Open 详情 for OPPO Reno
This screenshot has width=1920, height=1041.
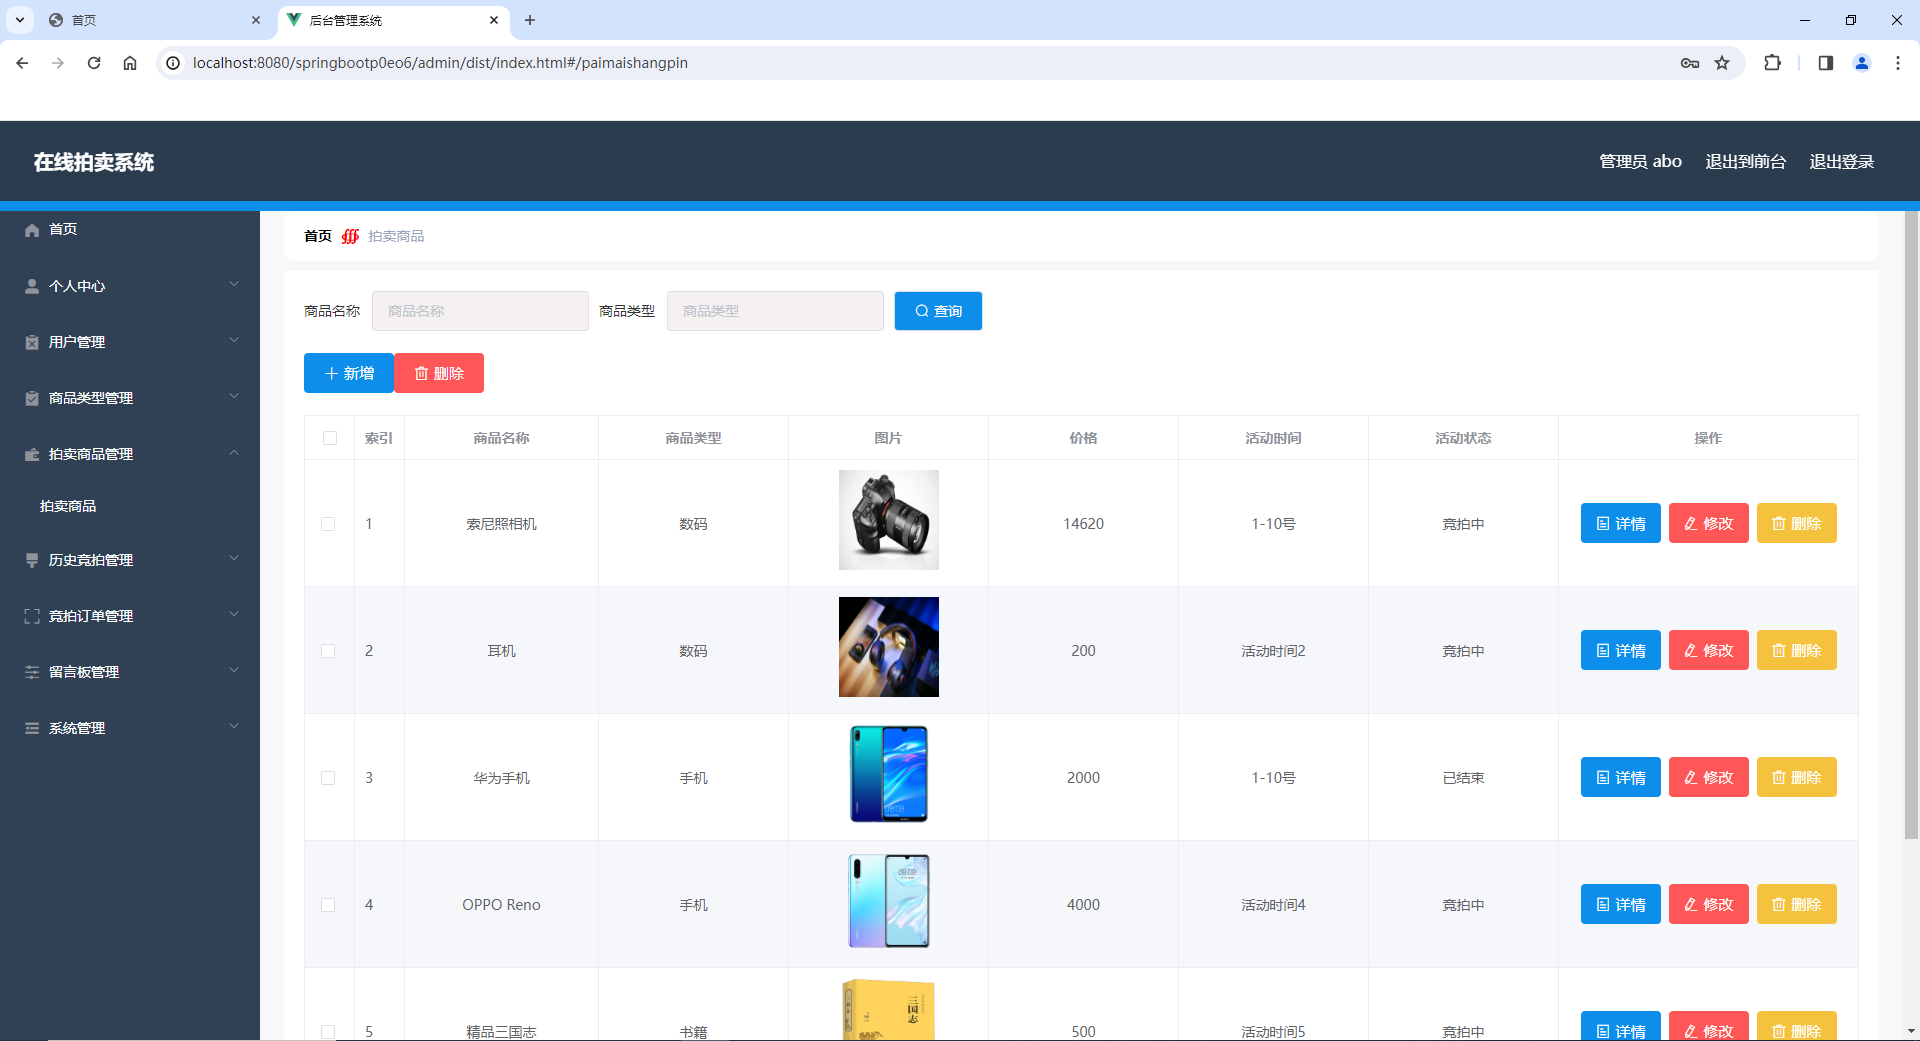(1620, 904)
